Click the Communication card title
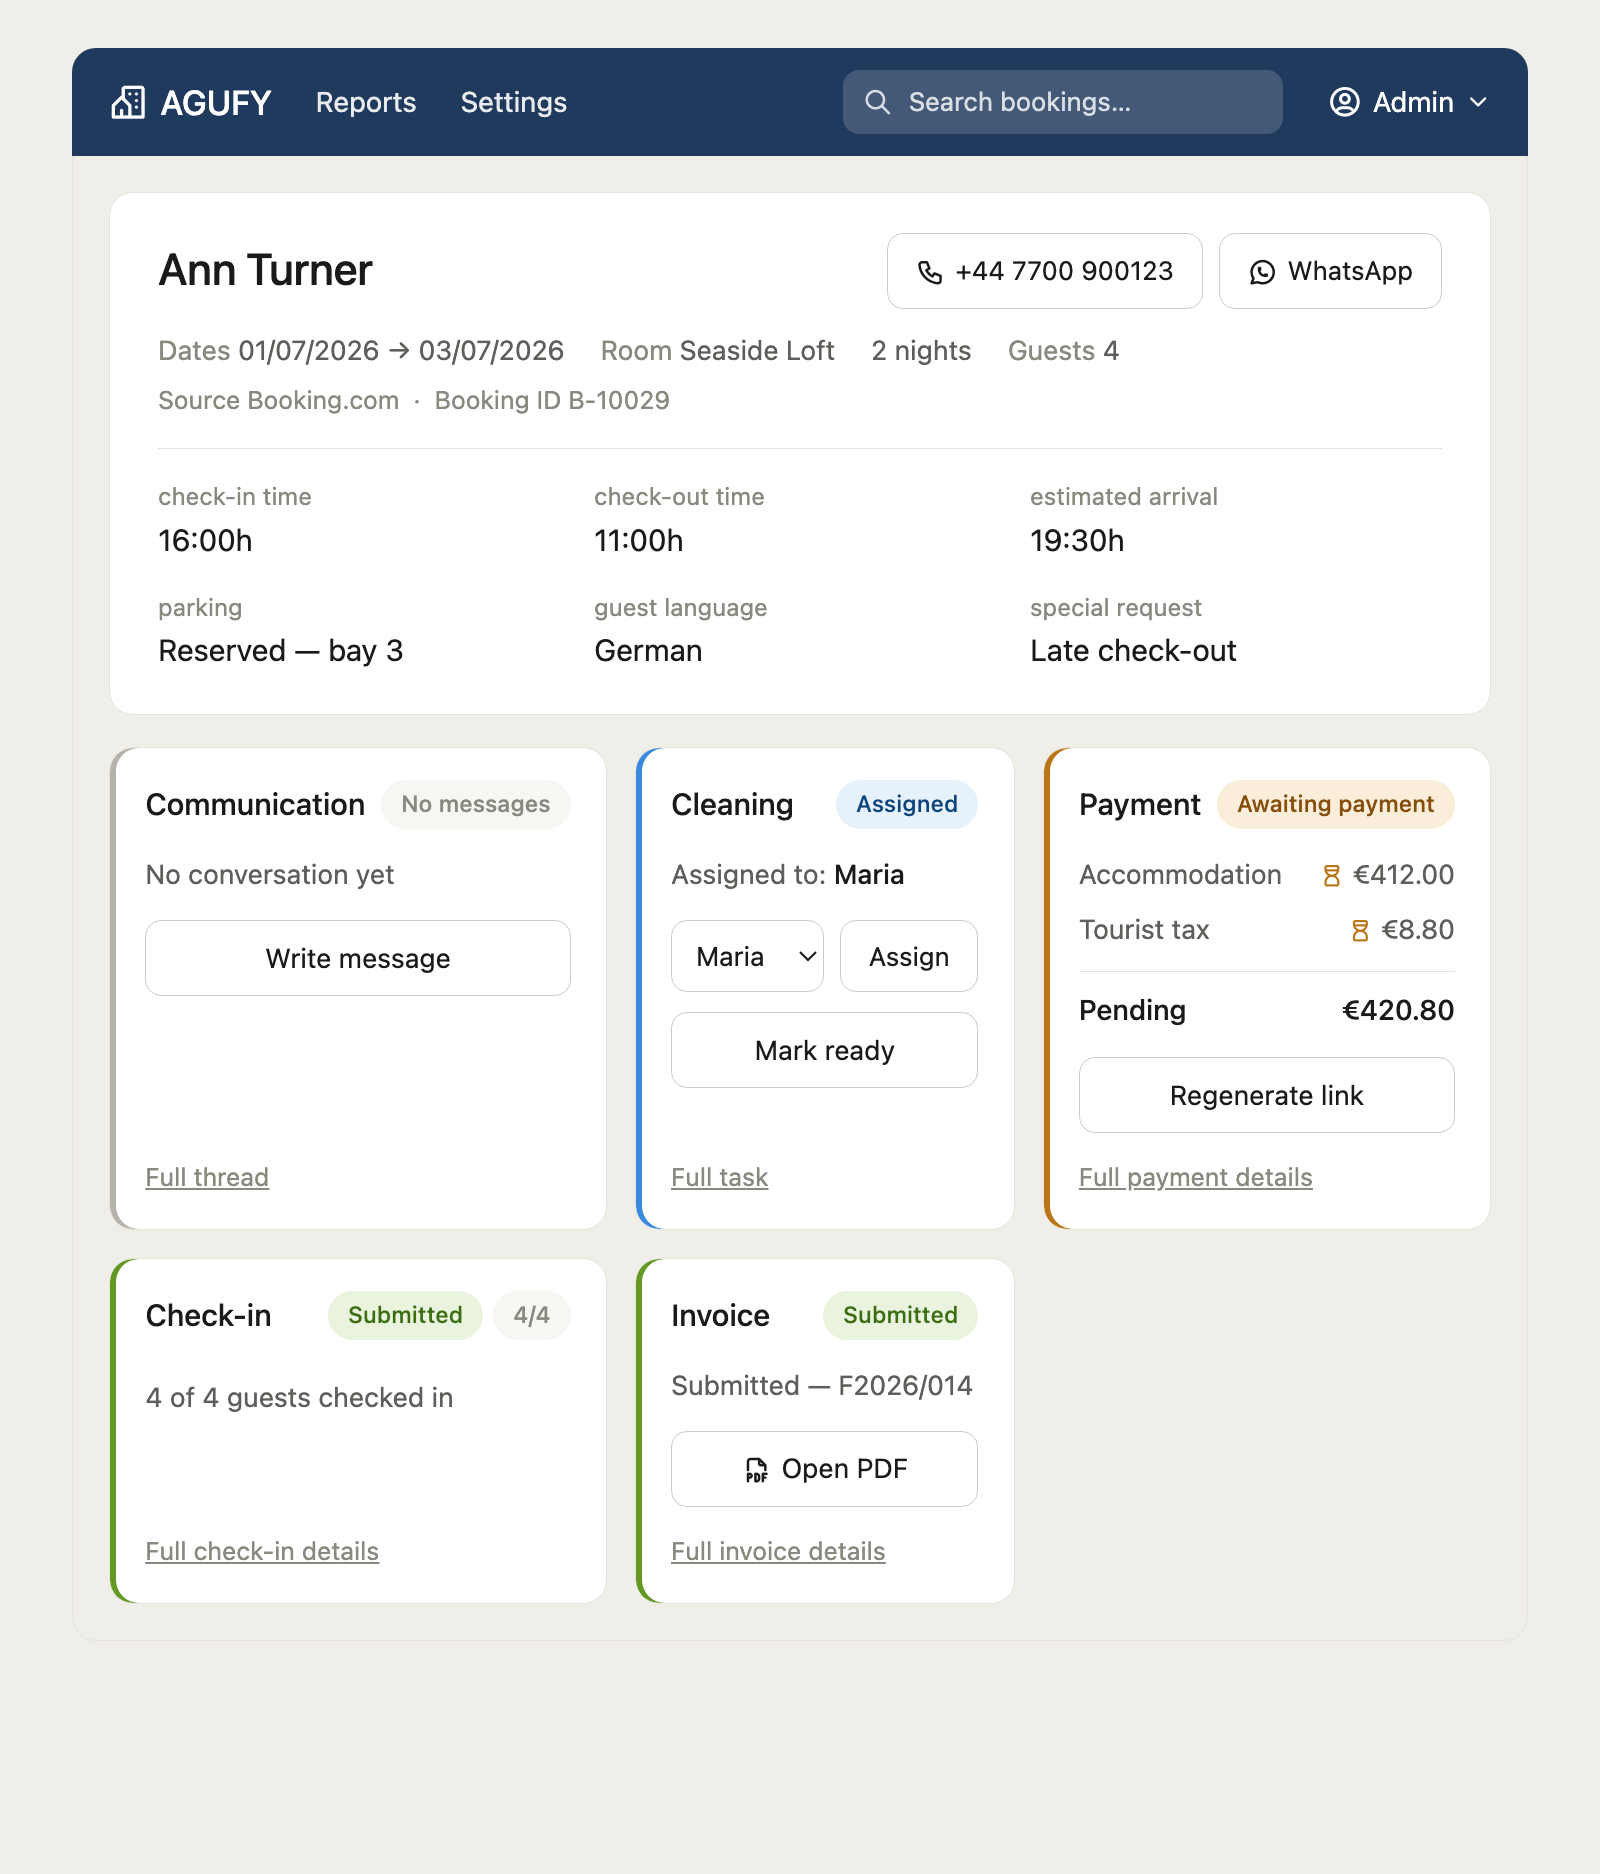 click(255, 804)
